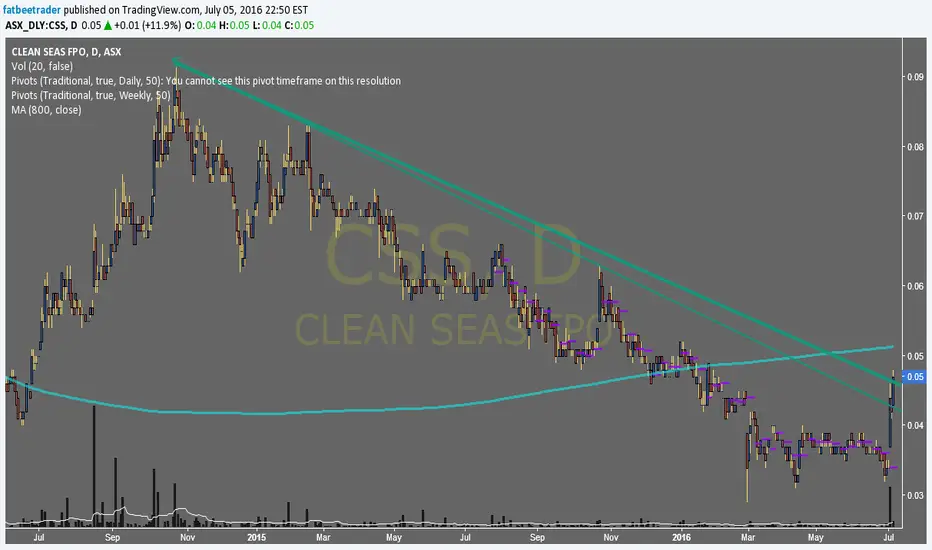Screen dimensions: 932x550
Task: Select the MA (800, close) indicator label
Action: [x=46, y=109]
